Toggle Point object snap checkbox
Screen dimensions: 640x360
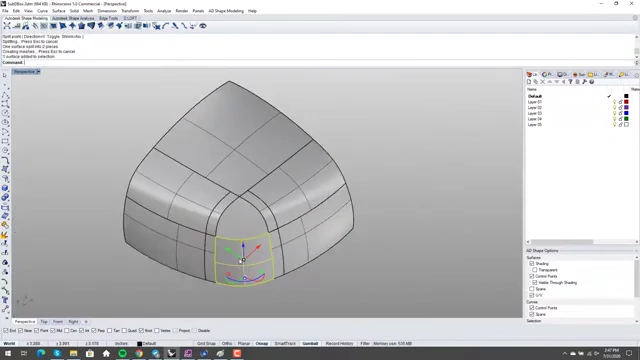point(37,331)
